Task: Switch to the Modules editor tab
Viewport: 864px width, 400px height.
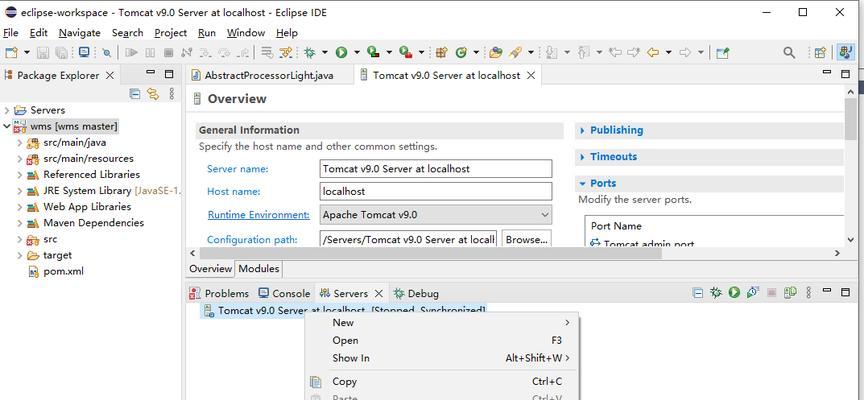Action: 258,269
